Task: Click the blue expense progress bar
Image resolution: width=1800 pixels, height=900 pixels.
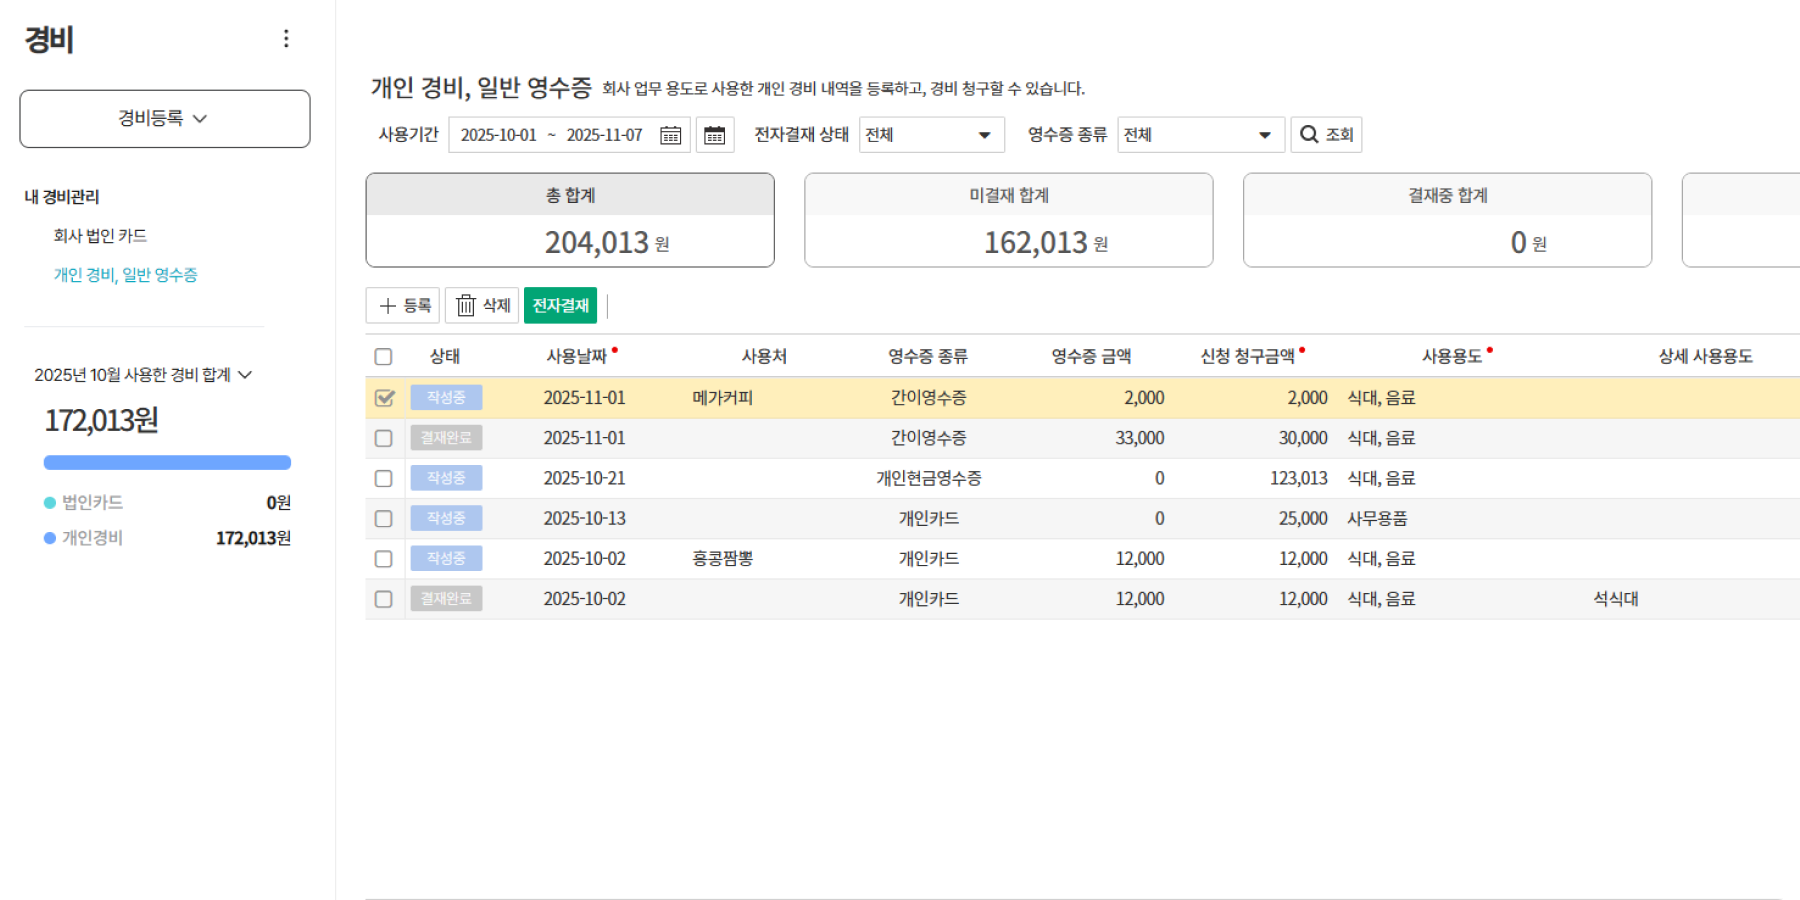Action: coord(166,462)
